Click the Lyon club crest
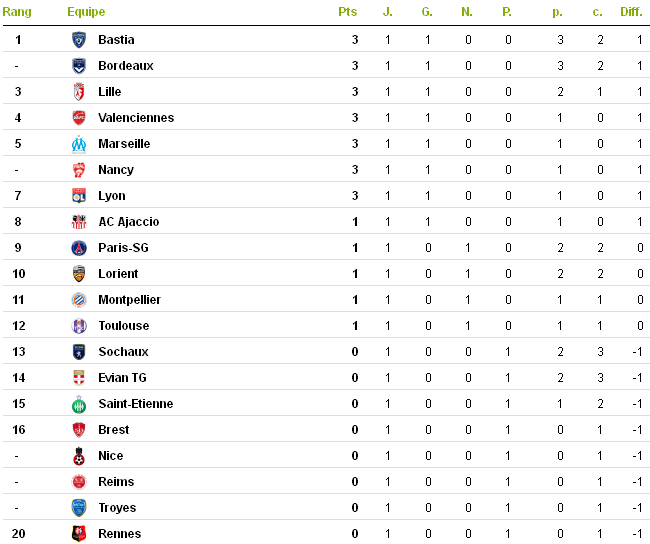This screenshot has height=544, width=650. pyautogui.click(x=79, y=196)
